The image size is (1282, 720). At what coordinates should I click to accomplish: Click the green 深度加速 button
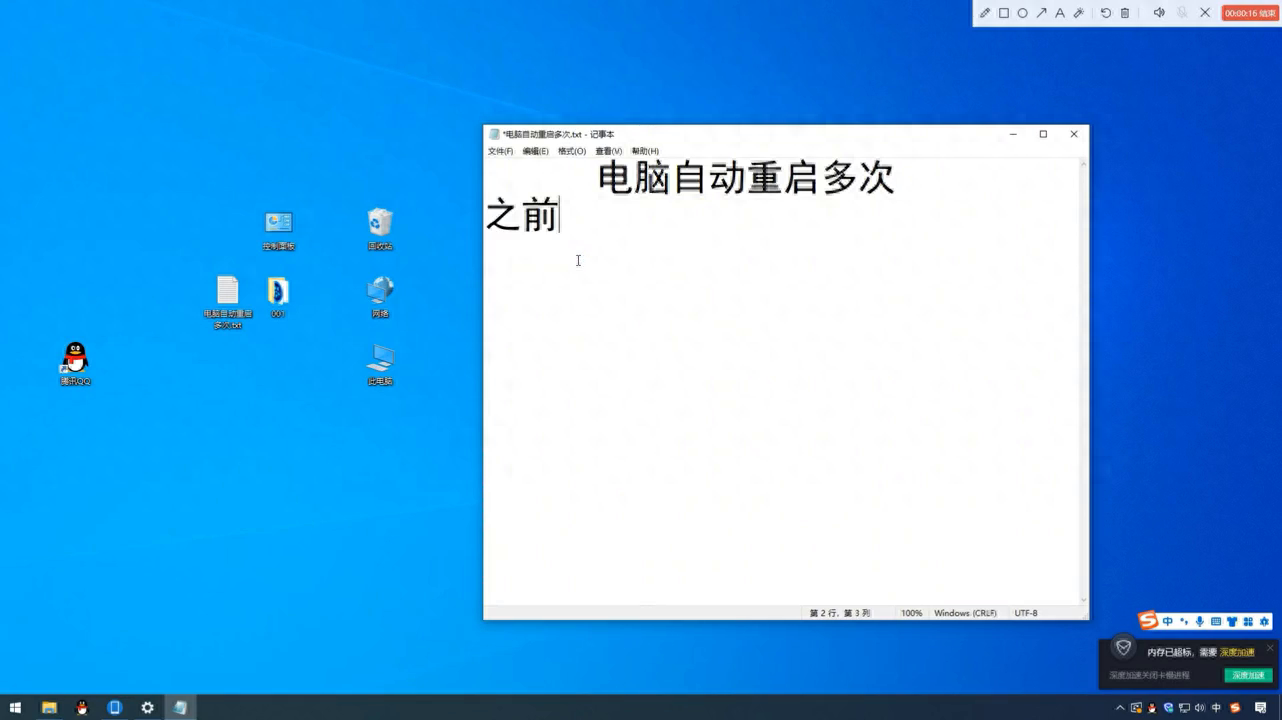(x=1248, y=675)
